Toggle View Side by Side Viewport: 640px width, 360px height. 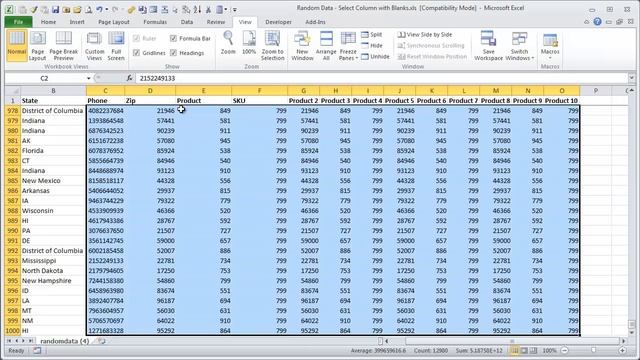click(x=424, y=35)
